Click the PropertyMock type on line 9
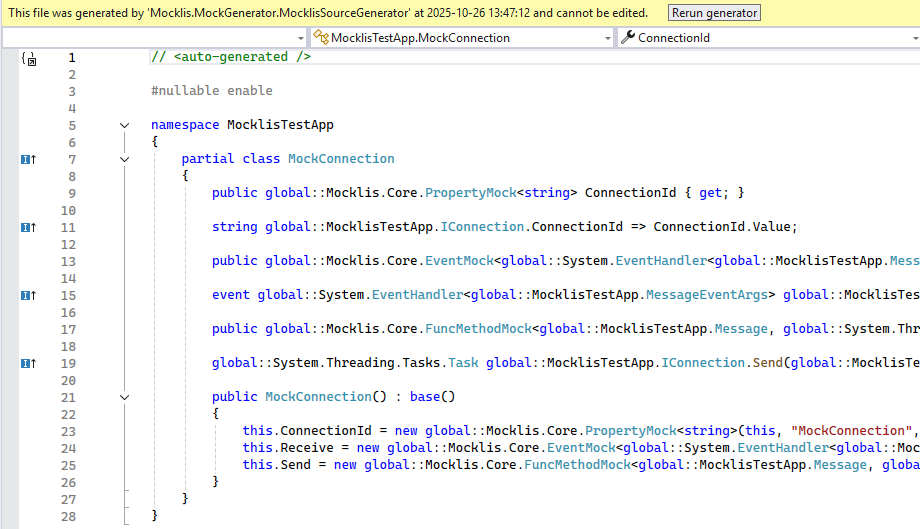Viewport: 920px width, 529px height. click(x=471, y=192)
